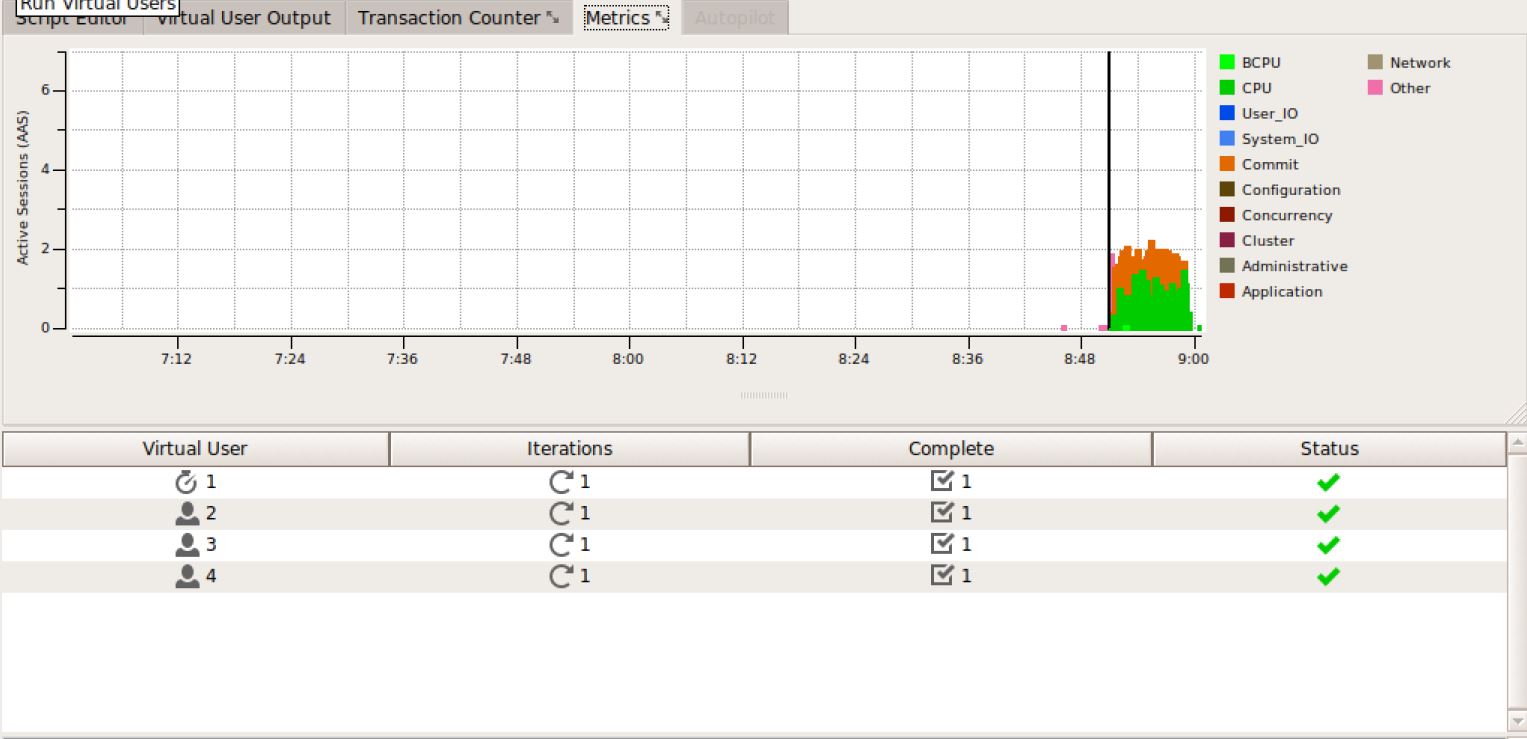Click the person icon for virtual user 2

click(x=186, y=514)
